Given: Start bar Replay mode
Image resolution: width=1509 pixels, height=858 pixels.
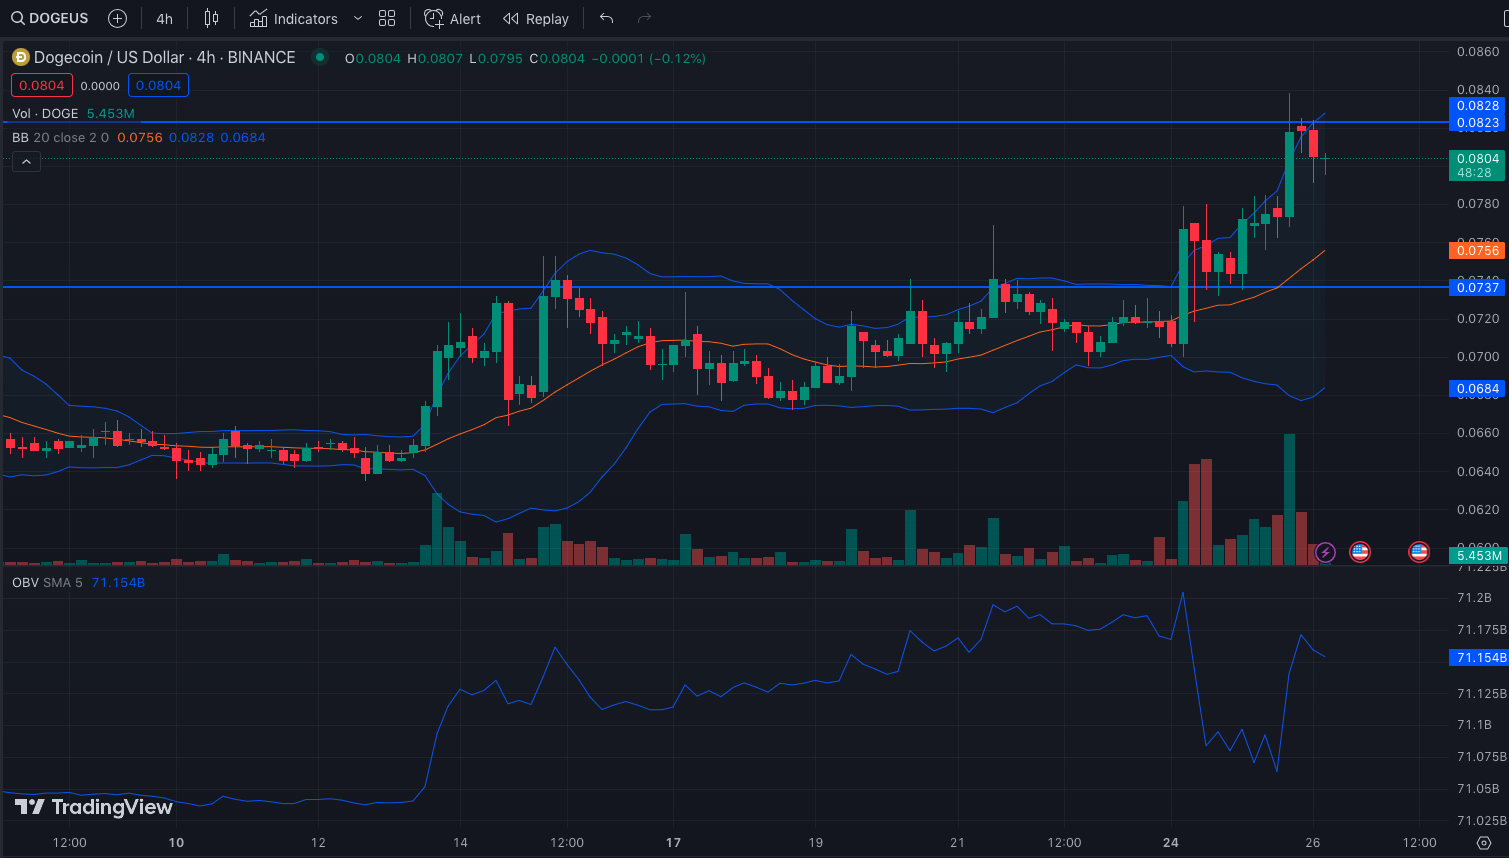Looking at the screenshot, I should [x=536, y=18].
